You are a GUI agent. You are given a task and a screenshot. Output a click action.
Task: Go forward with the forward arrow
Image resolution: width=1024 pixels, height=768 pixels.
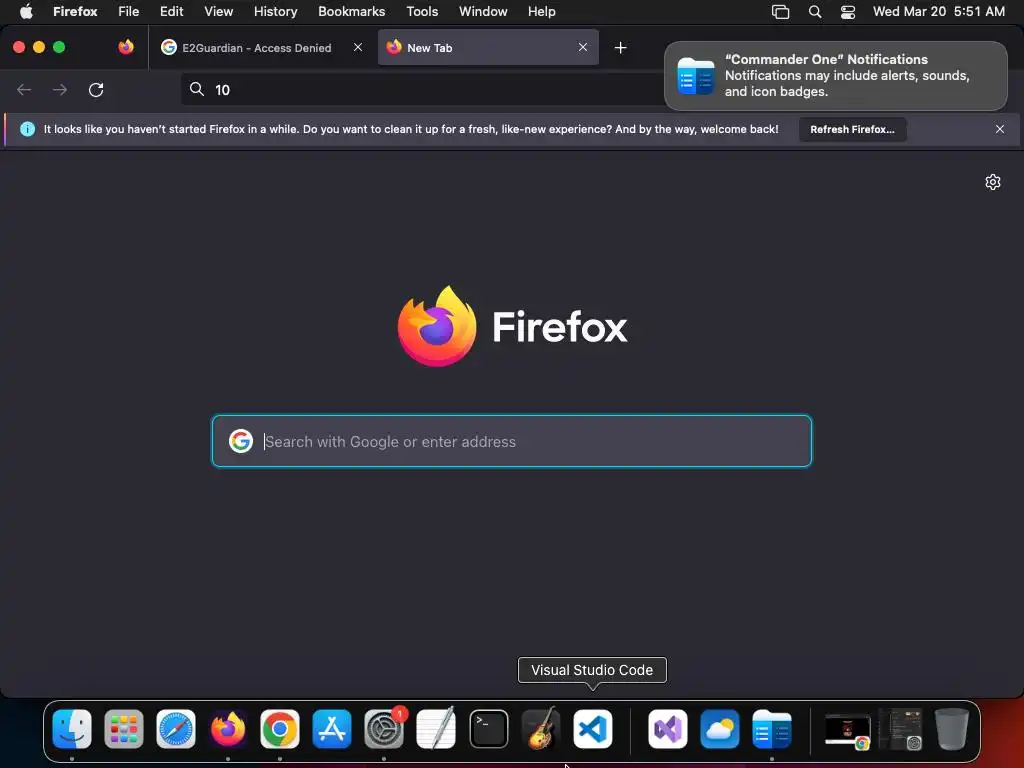59,89
